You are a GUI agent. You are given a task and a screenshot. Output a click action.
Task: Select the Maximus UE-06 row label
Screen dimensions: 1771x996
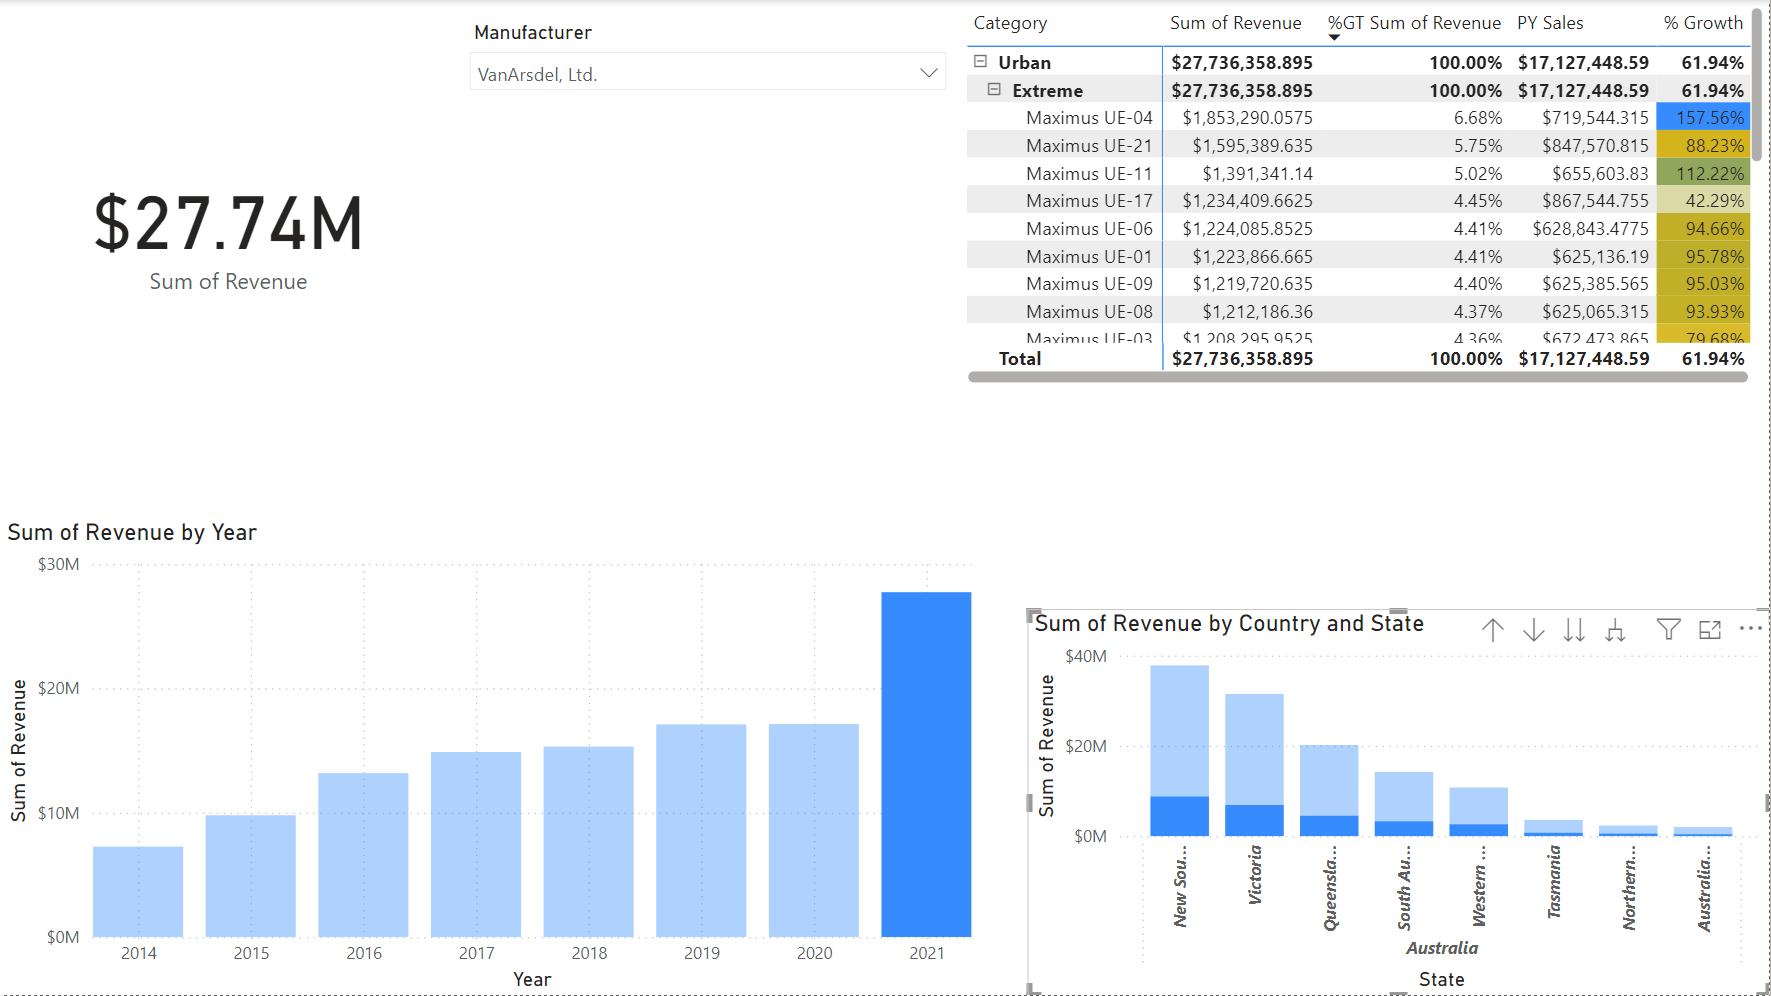pyautogui.click(x=1089, y=229)
